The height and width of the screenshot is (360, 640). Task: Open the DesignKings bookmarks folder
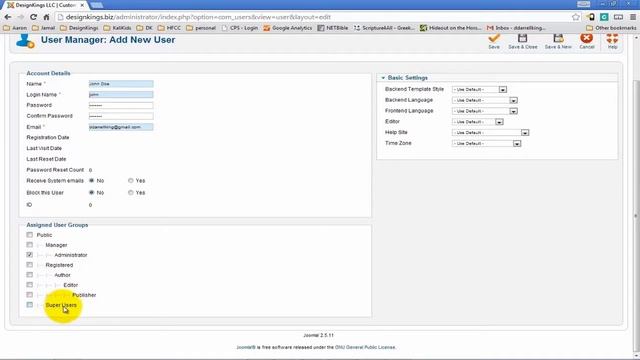coord(79,28)
